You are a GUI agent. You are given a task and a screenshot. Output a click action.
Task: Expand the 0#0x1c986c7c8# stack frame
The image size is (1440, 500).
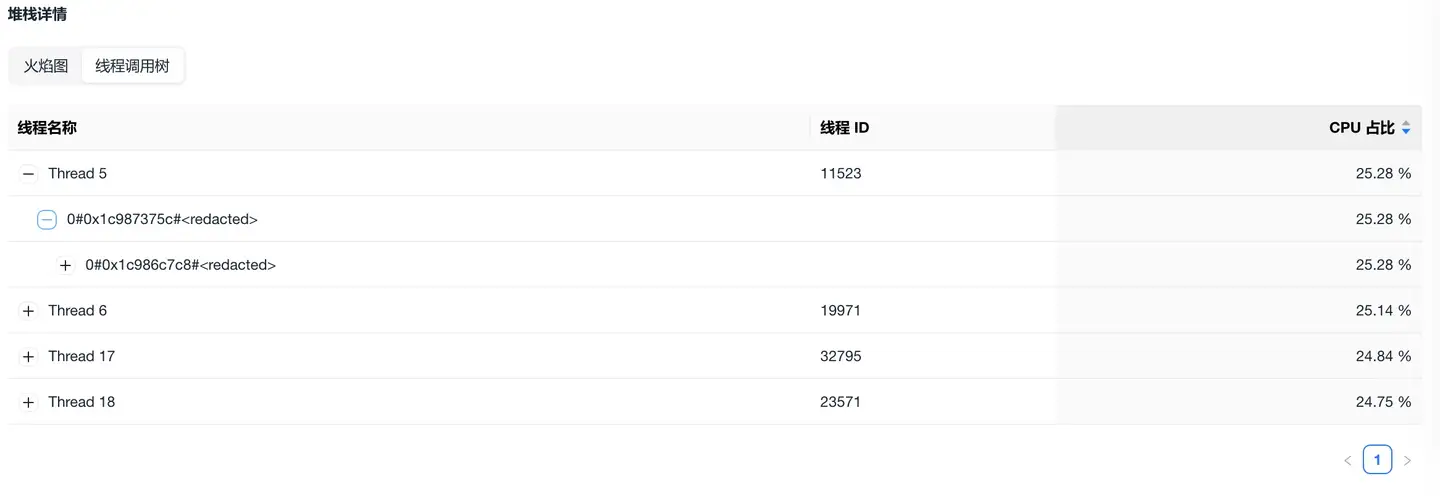(x=66, y=266)
